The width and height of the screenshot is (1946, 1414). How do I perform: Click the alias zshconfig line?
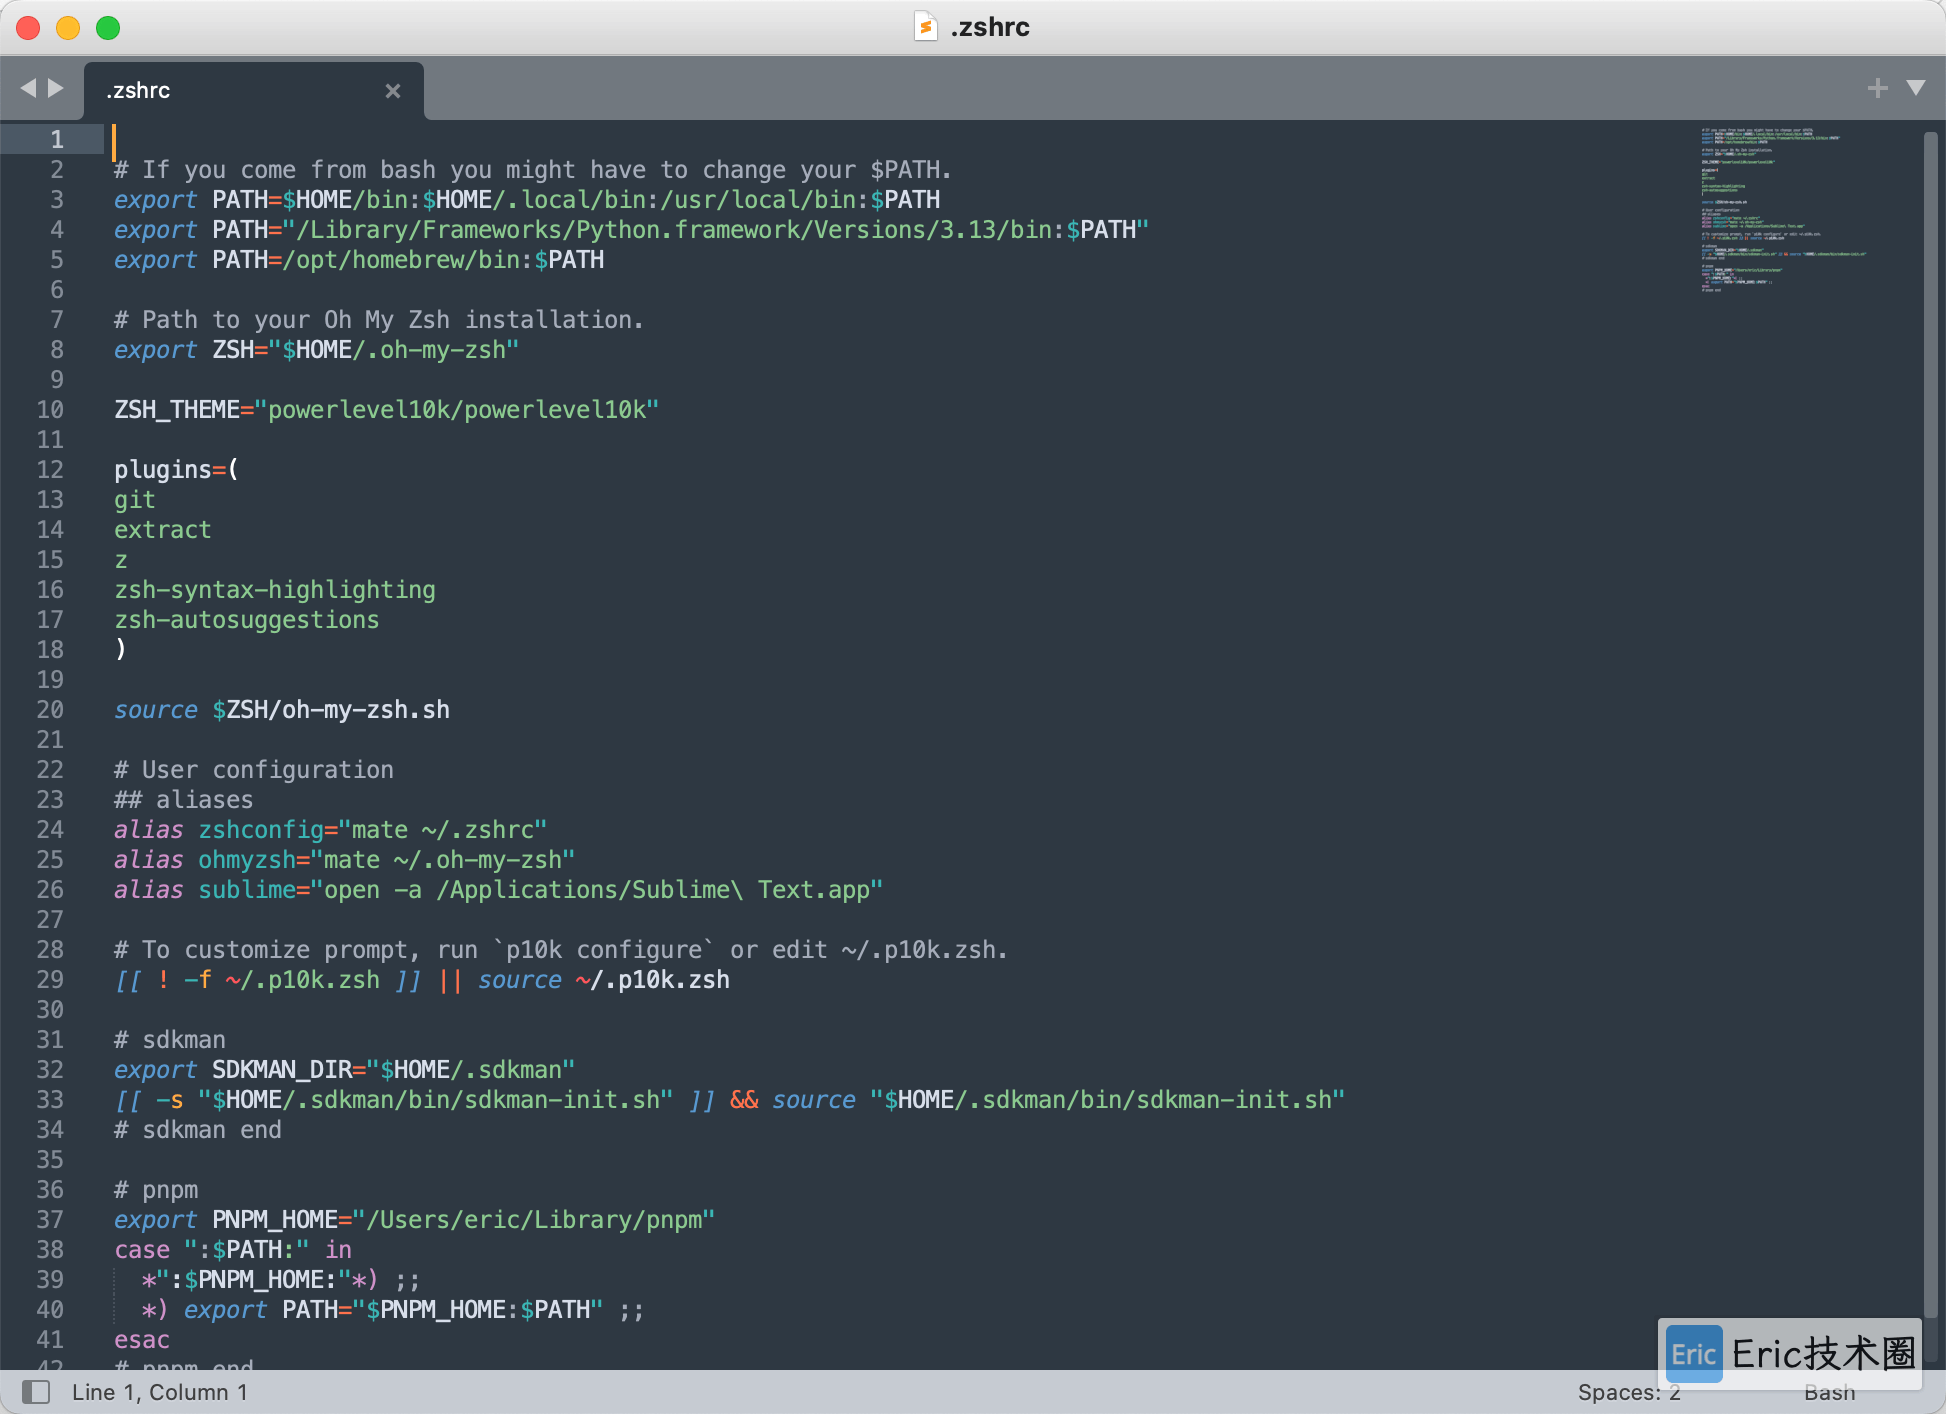point(330,829)
